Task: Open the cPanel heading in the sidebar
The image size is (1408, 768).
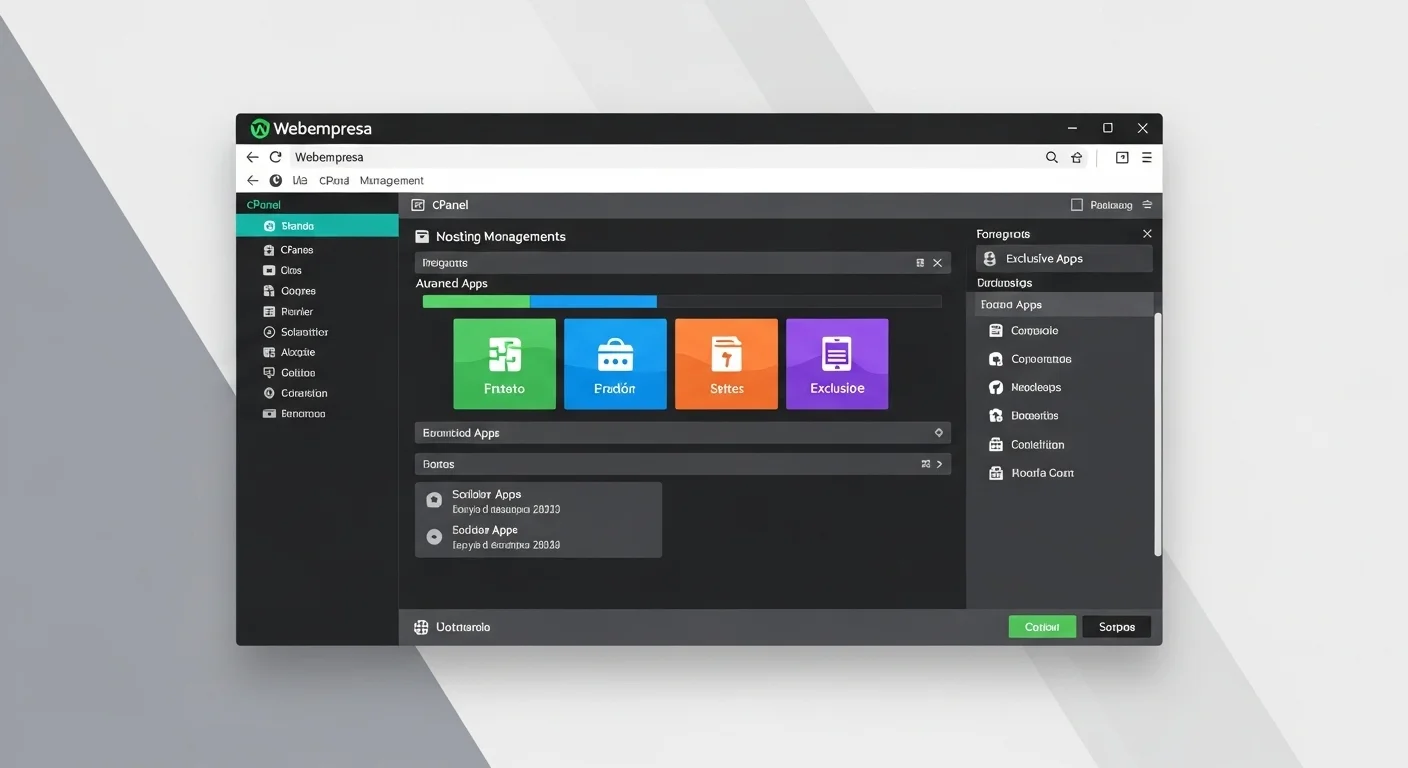Action: pos(264,204)
